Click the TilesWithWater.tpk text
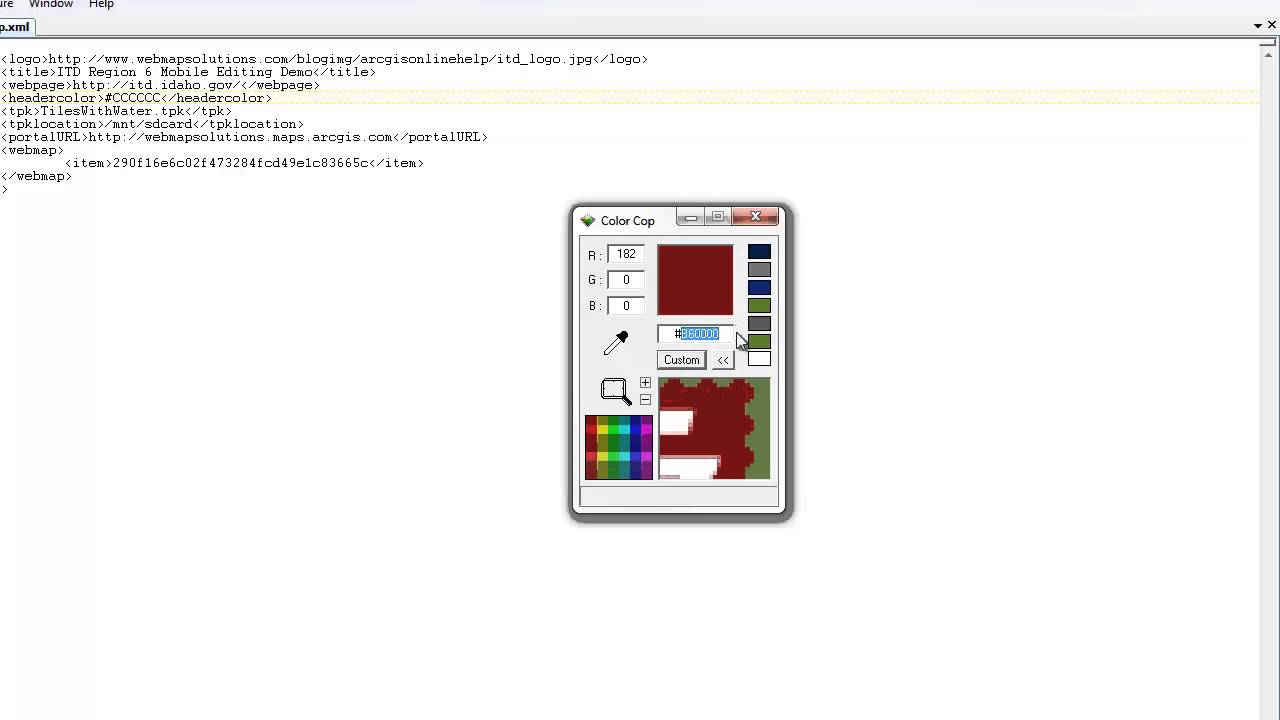Image resolution: width=1280 pixels, height=720 pixels. 113,111
